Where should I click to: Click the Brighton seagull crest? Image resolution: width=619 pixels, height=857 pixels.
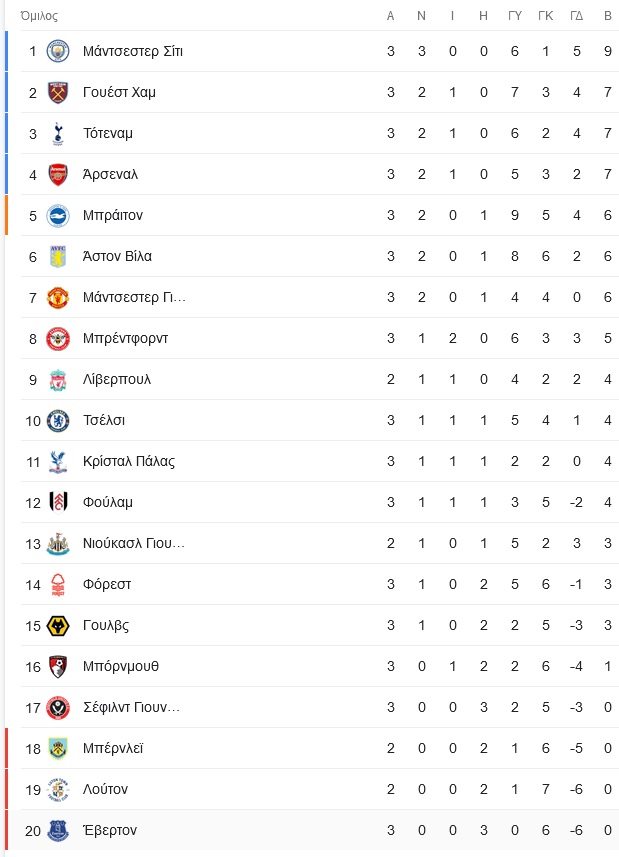pyautogui.click(x=58, y=215)
